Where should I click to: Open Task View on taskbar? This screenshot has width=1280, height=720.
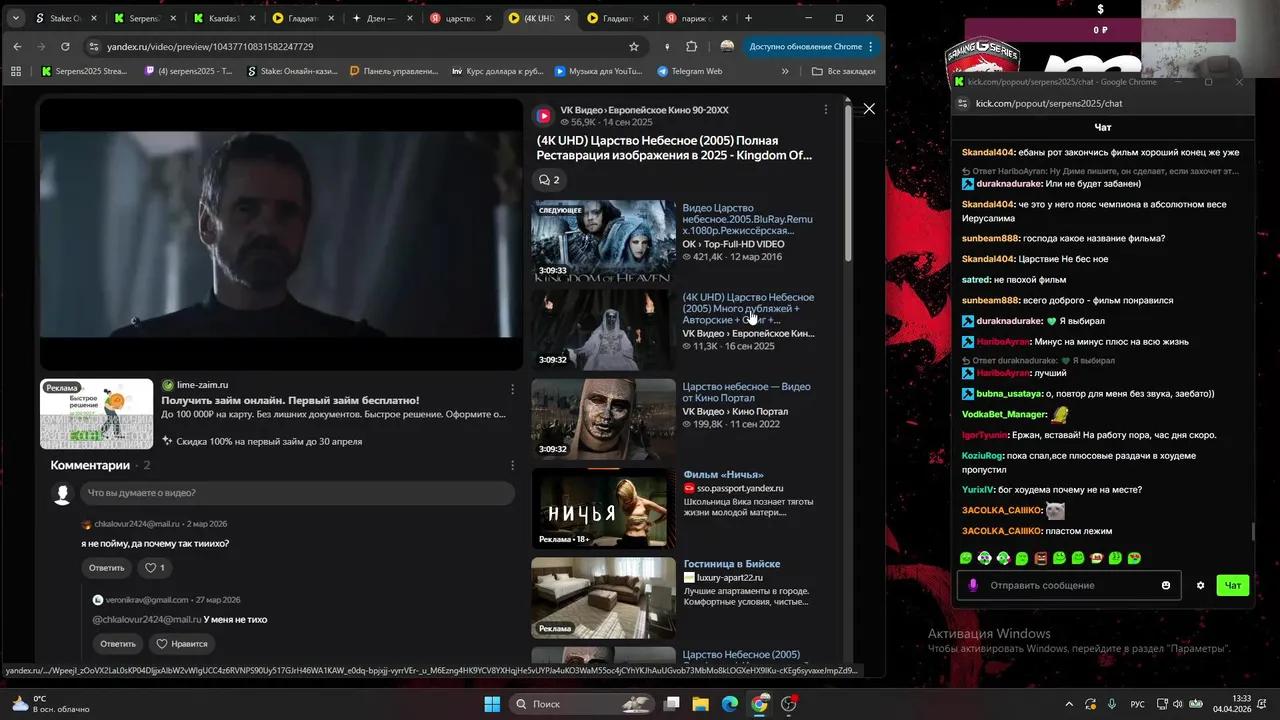point(672,704)
